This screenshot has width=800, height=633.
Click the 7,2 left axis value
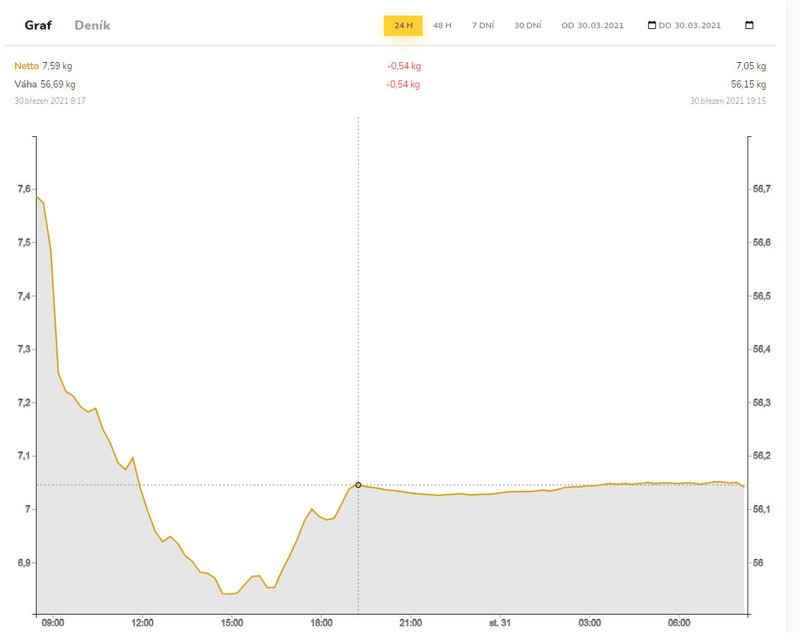[x=24, y=402]
